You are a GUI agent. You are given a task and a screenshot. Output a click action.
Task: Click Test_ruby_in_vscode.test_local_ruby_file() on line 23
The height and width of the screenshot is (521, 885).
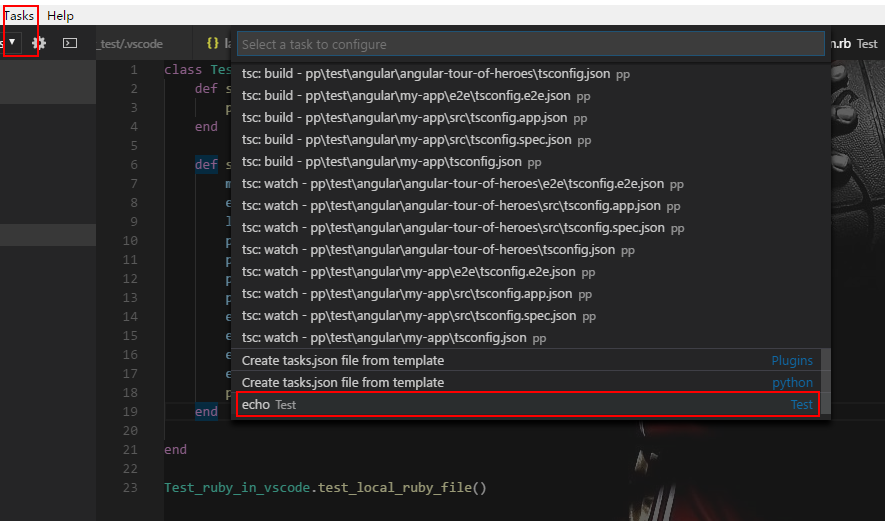[325, 487]
